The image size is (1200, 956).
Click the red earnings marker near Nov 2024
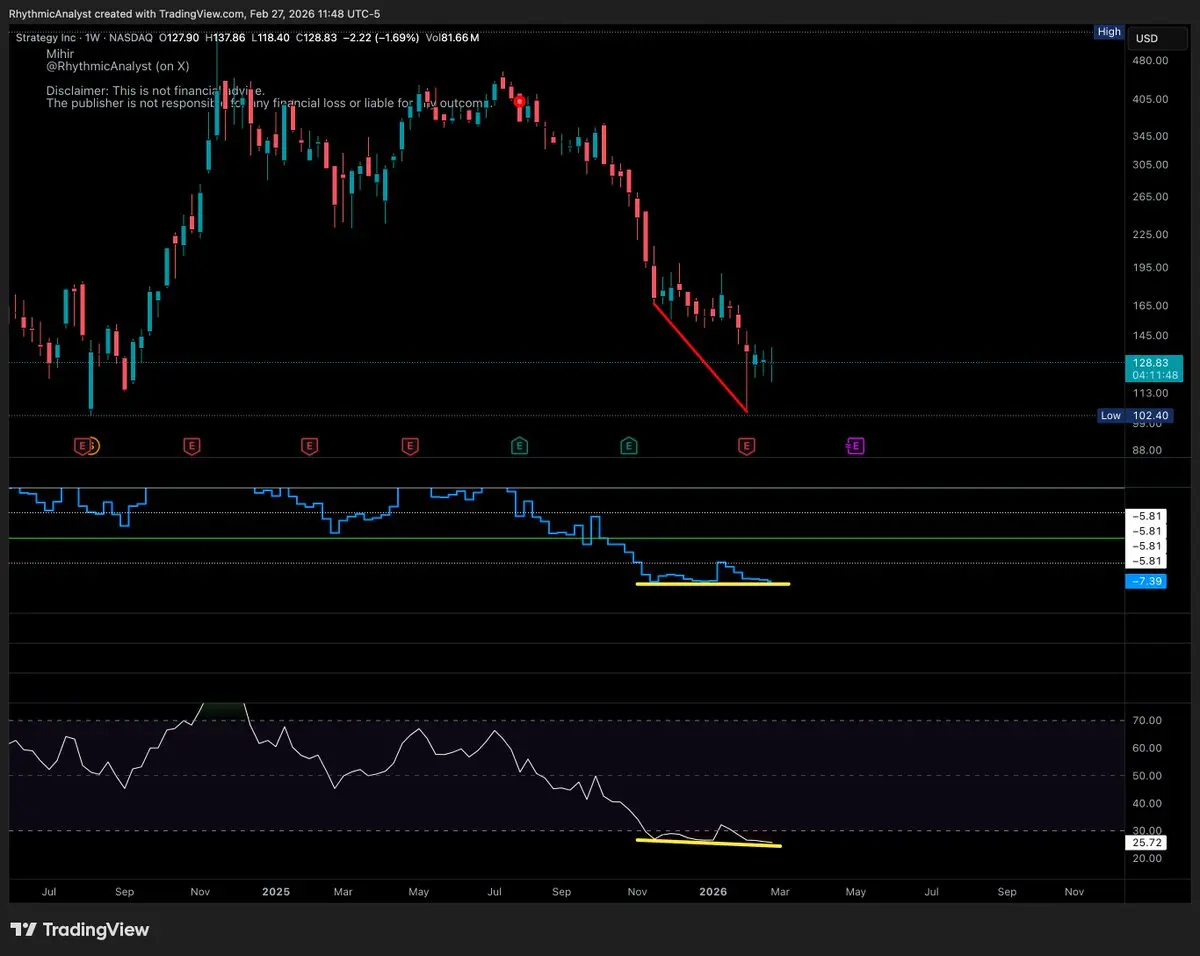[191, 445]
